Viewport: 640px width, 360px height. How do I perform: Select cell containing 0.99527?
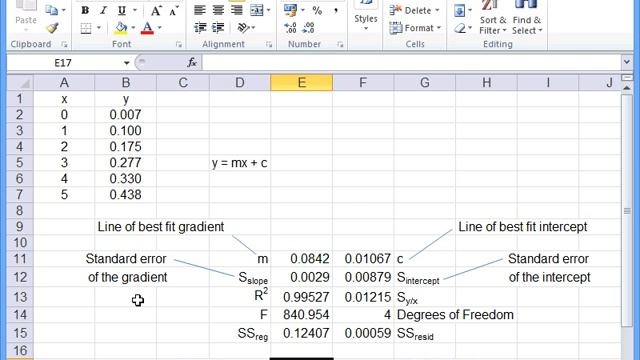(301, 297)
